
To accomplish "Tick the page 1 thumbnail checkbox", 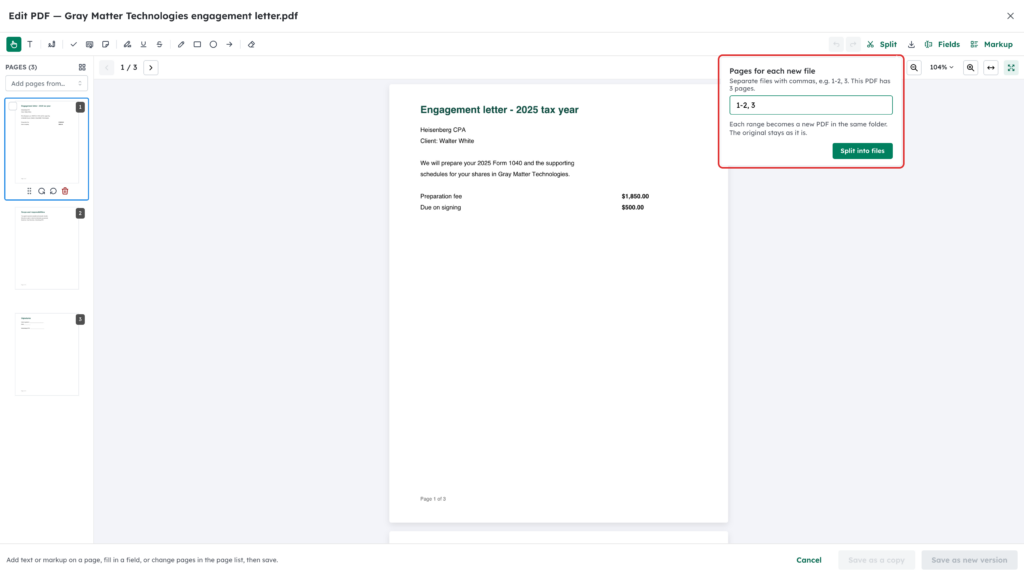I will click(13, 106).
